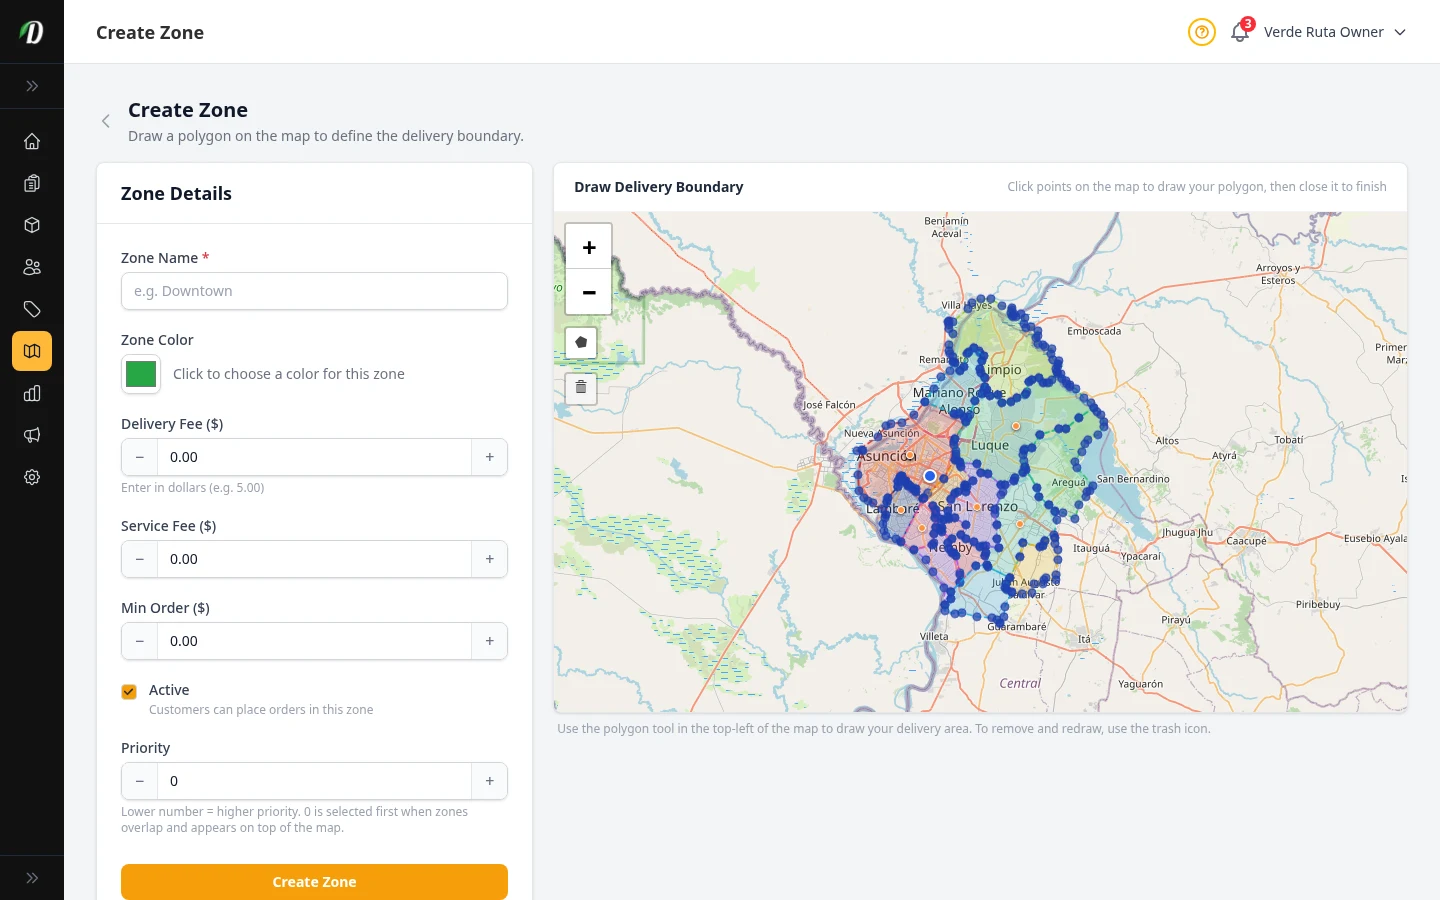This screenshot has width=1440, height=900.
Task: Open the customers section in the sidebar
Action: (x=31, y=267)
